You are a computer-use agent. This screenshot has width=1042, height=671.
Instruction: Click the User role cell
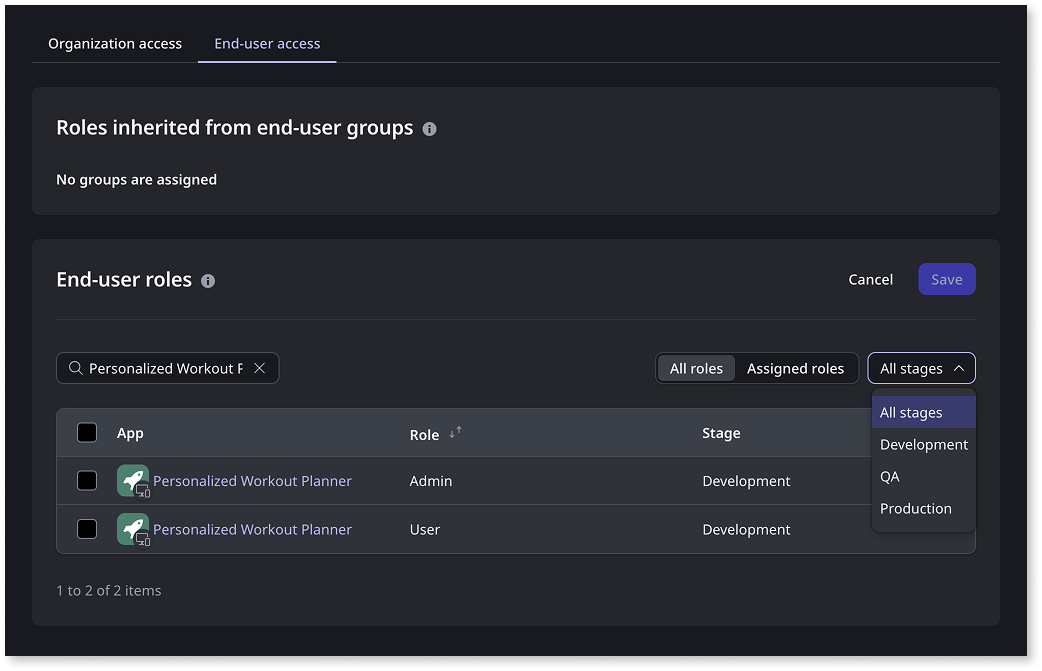point(425,529)
